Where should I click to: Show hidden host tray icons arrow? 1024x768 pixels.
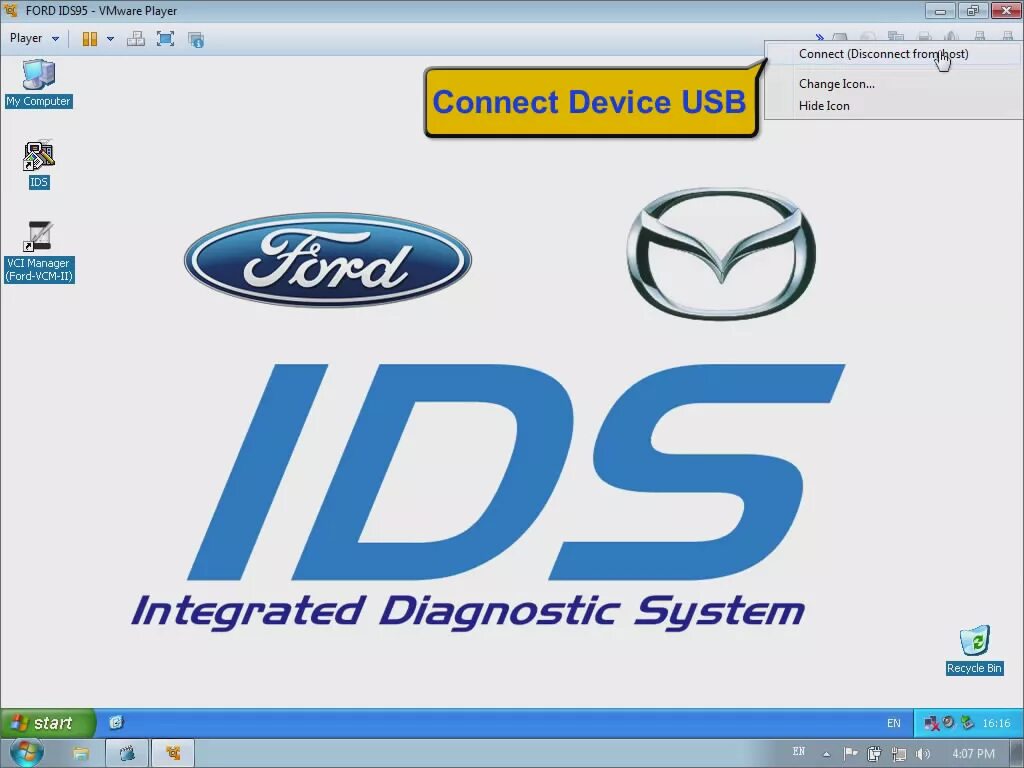827,754
